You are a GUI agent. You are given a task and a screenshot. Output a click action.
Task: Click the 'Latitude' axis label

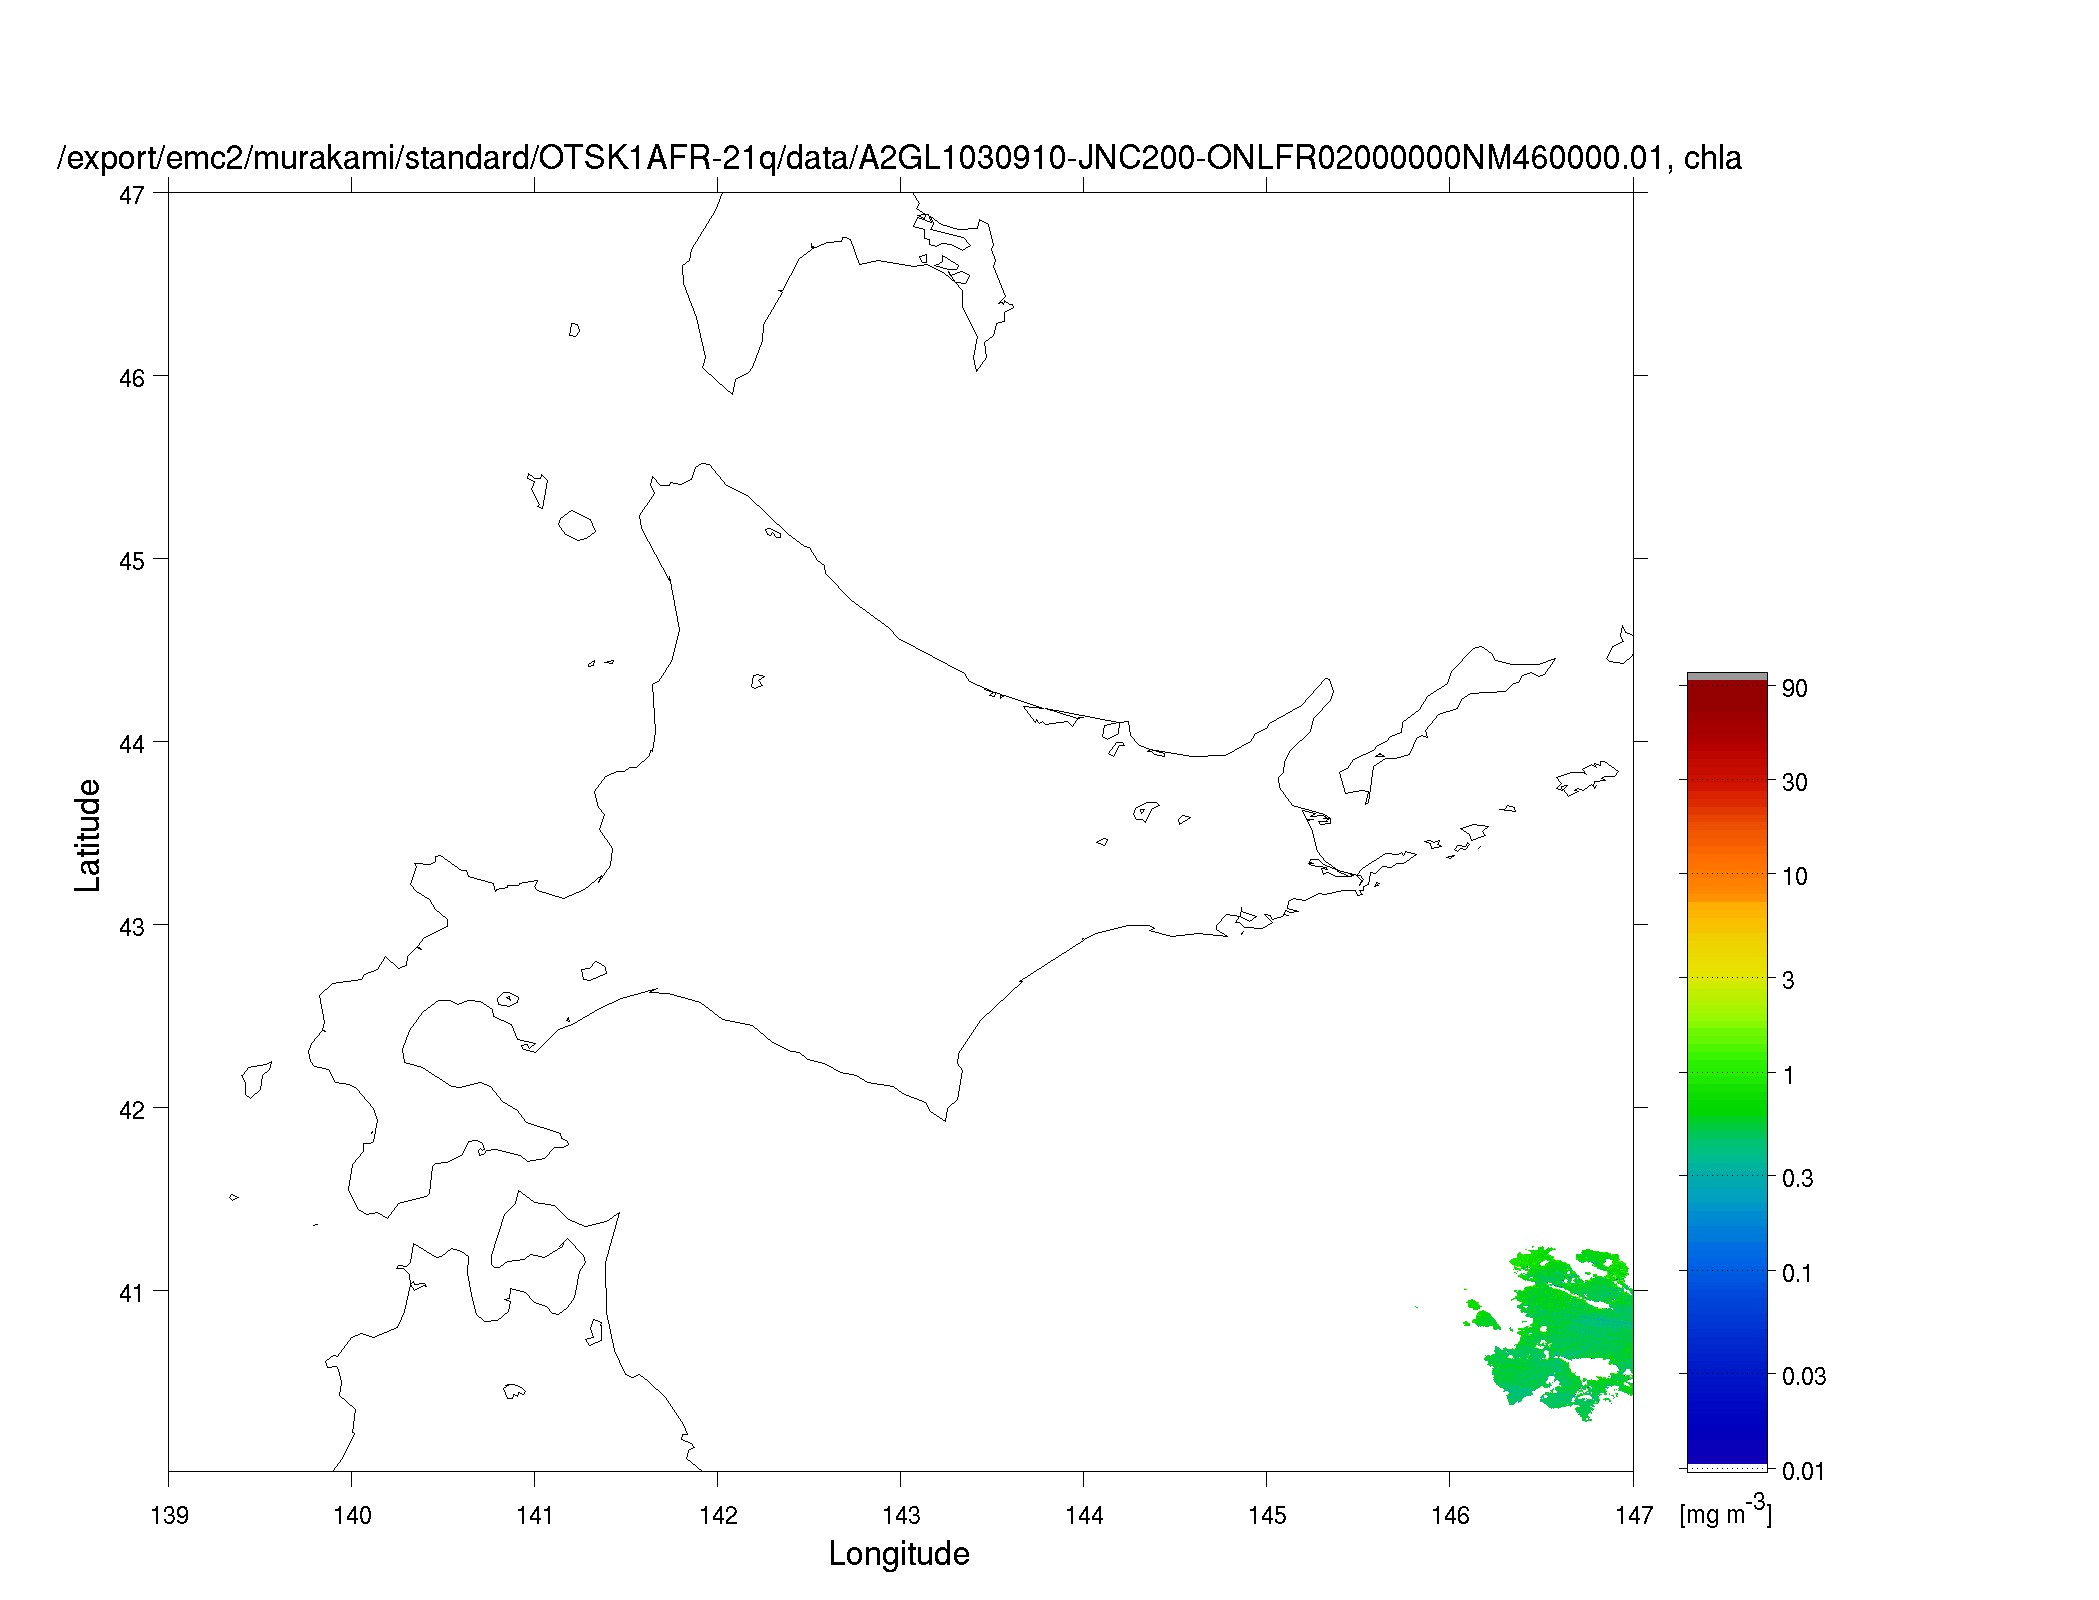[x=88, y=835]
